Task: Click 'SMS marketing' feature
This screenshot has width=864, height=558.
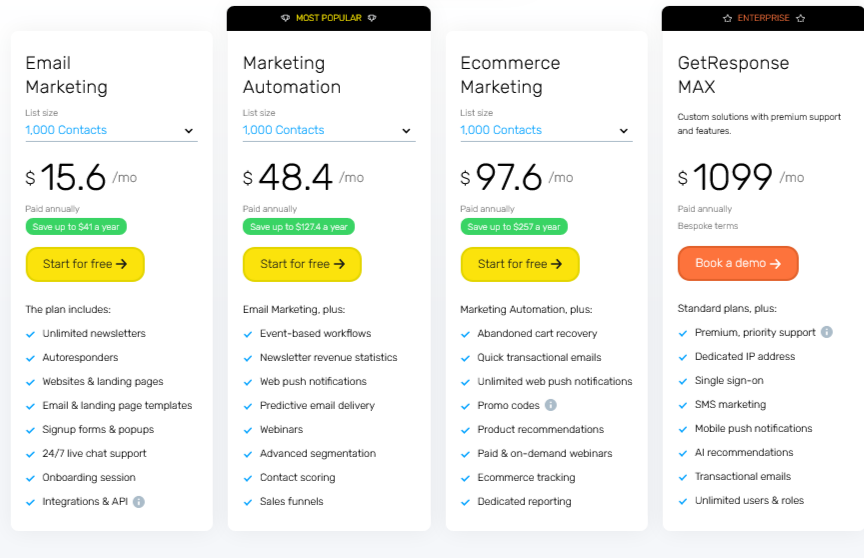Action: (x=730, y=405)
